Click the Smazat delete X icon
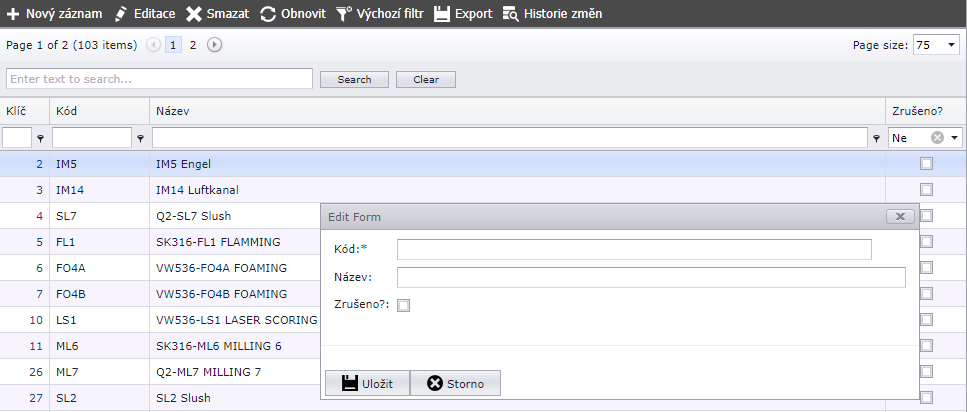Screen dimensions: 967x412 pyautogui.click(x=194, y=14)
